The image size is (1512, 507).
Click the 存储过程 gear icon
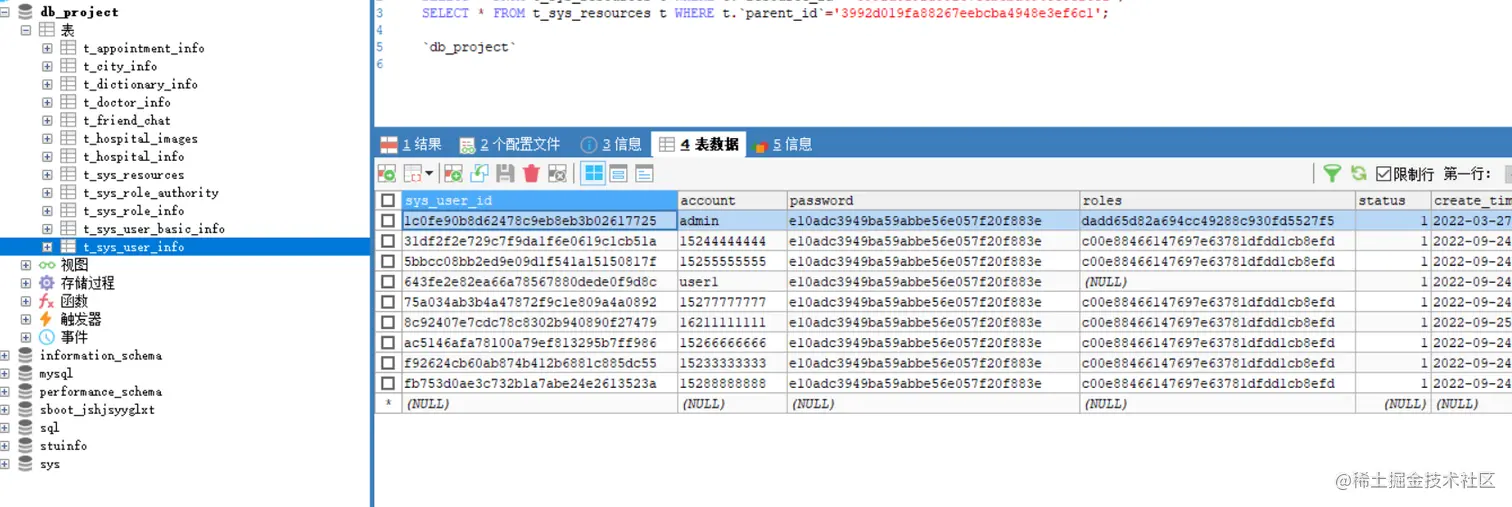46,283
